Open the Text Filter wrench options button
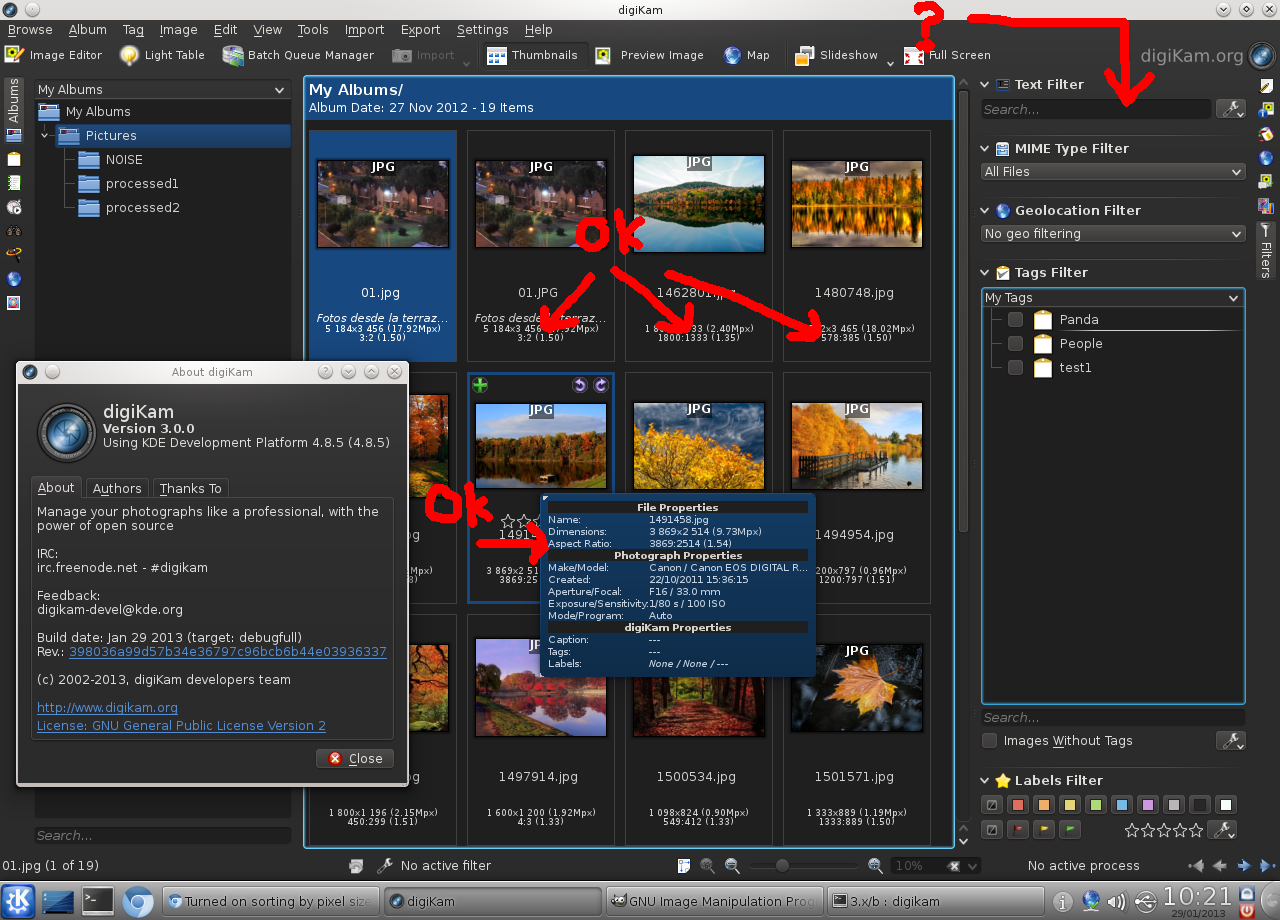Image resolution: width=1280 pixels, height=920 pixels. coord(1231,109)
